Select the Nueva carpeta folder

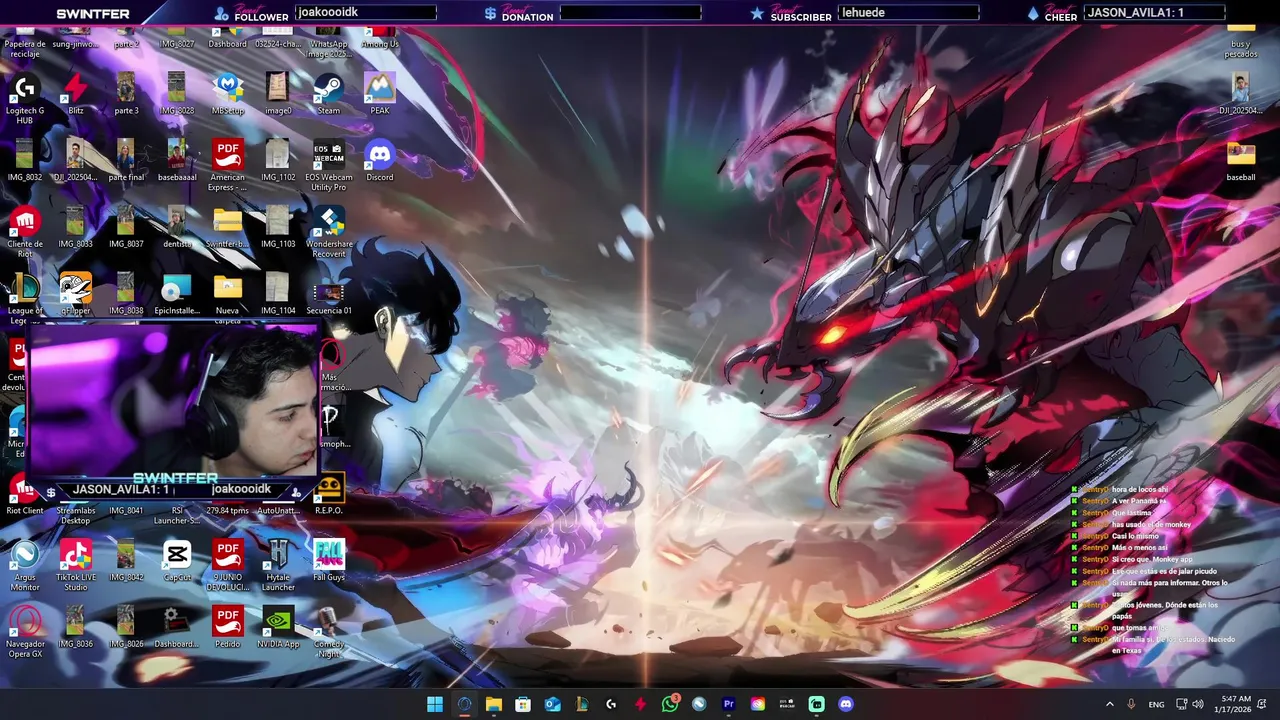[228, 299]
